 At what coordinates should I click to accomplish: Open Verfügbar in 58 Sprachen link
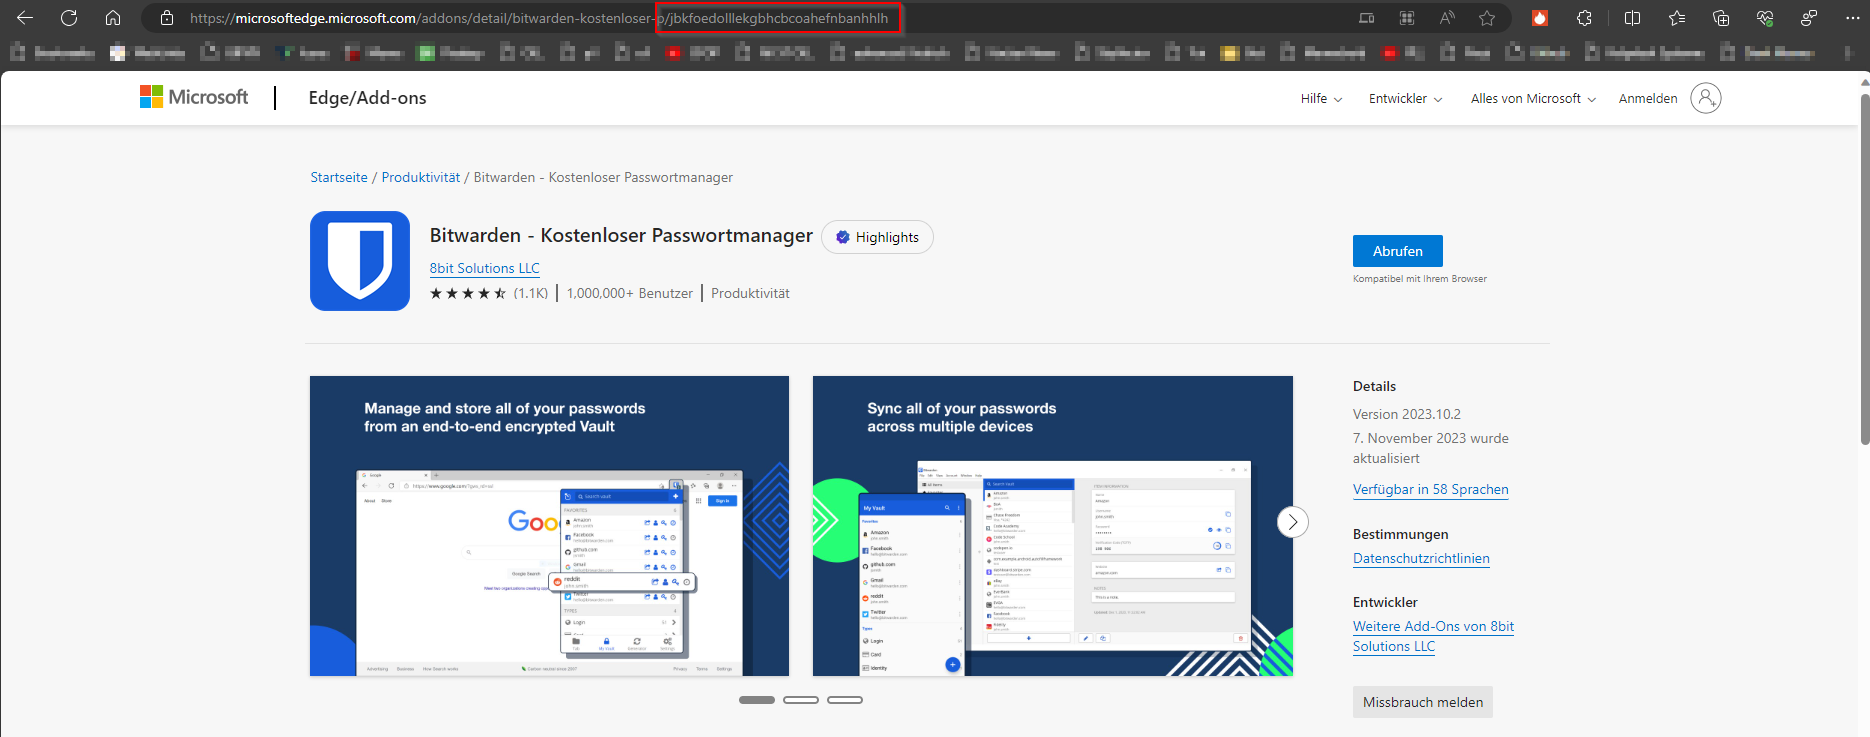(x=1431, y=489)
